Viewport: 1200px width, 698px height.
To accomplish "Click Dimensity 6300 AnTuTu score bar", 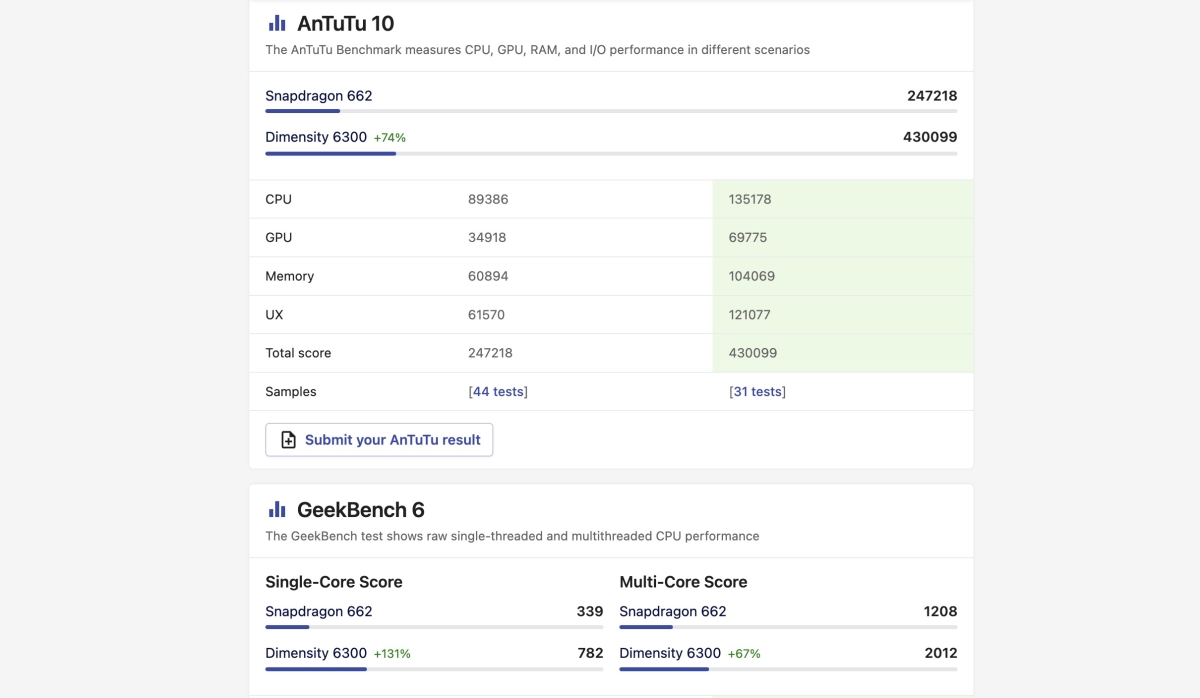I will tap(611, 153).
